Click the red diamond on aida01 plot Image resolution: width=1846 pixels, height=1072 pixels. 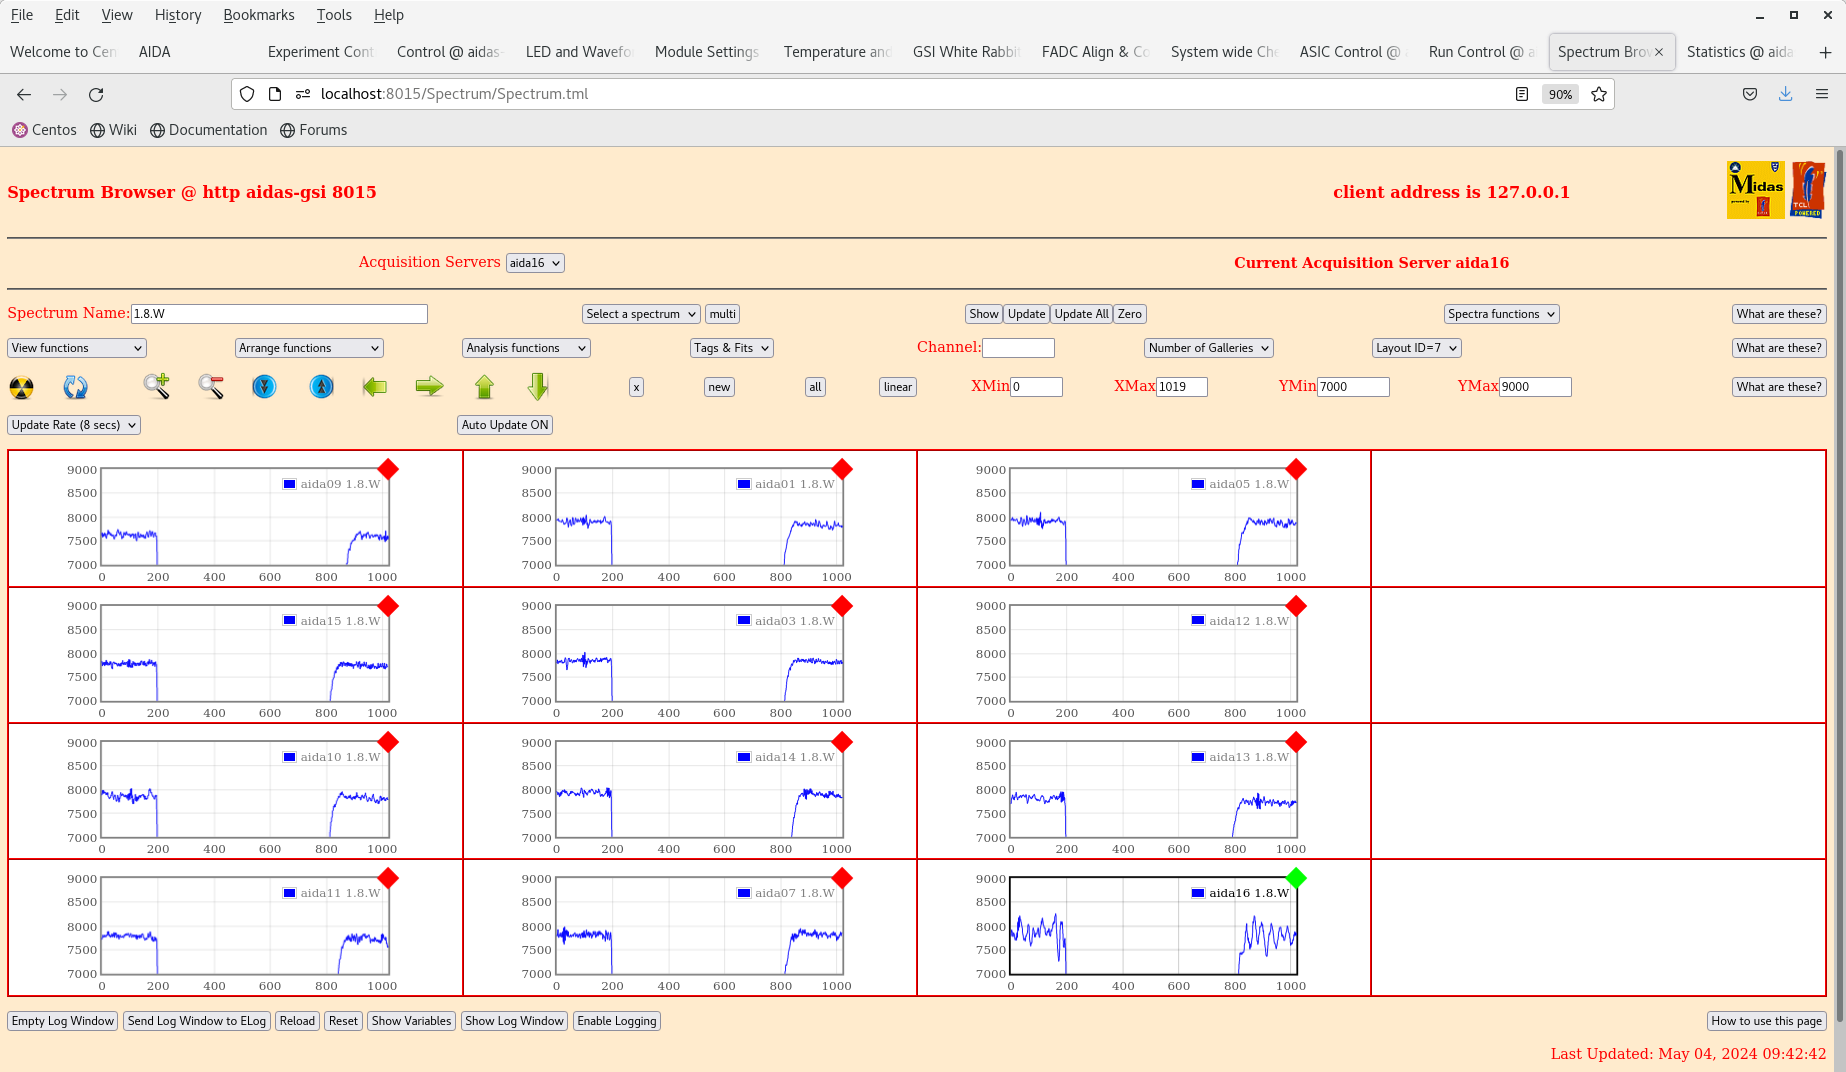[x=842, y=469]
